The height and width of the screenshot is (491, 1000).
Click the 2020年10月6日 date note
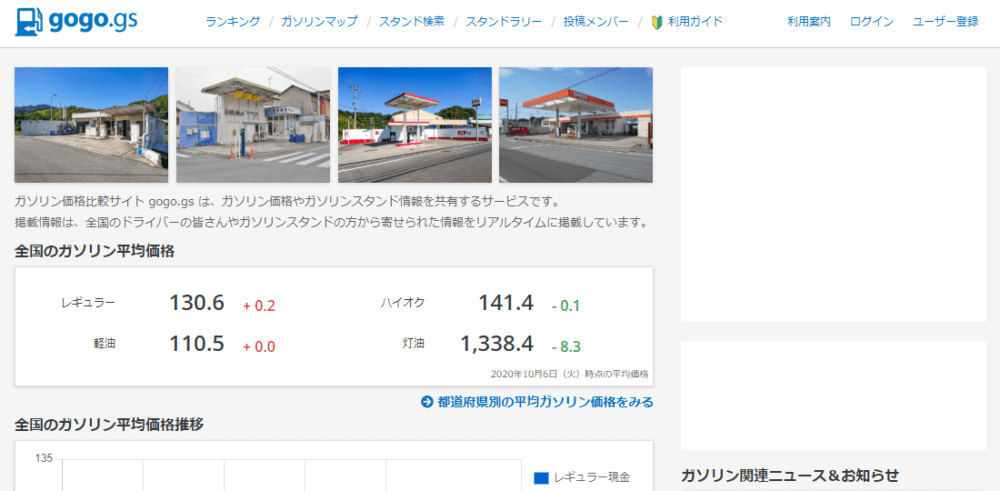tap(570, 374)
